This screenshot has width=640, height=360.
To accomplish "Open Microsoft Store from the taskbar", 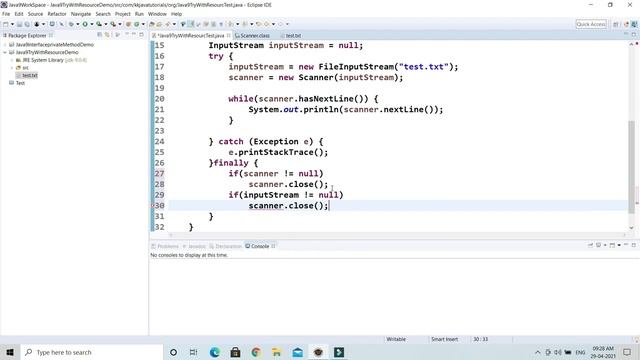I will coord(236,352).
